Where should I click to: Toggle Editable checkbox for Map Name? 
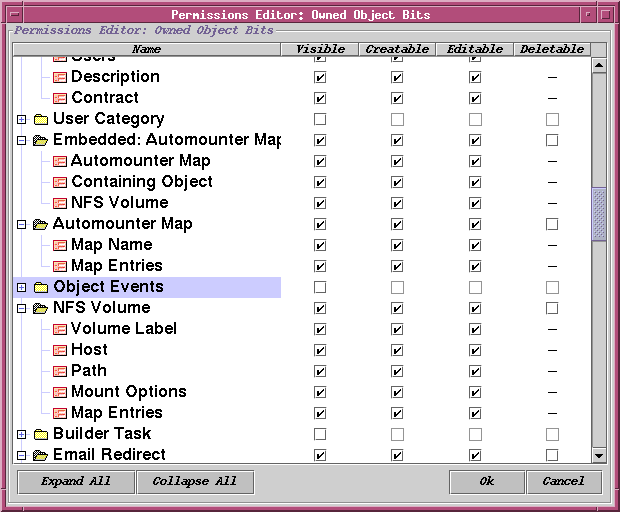pyautogui.click(x=475, y=246)
